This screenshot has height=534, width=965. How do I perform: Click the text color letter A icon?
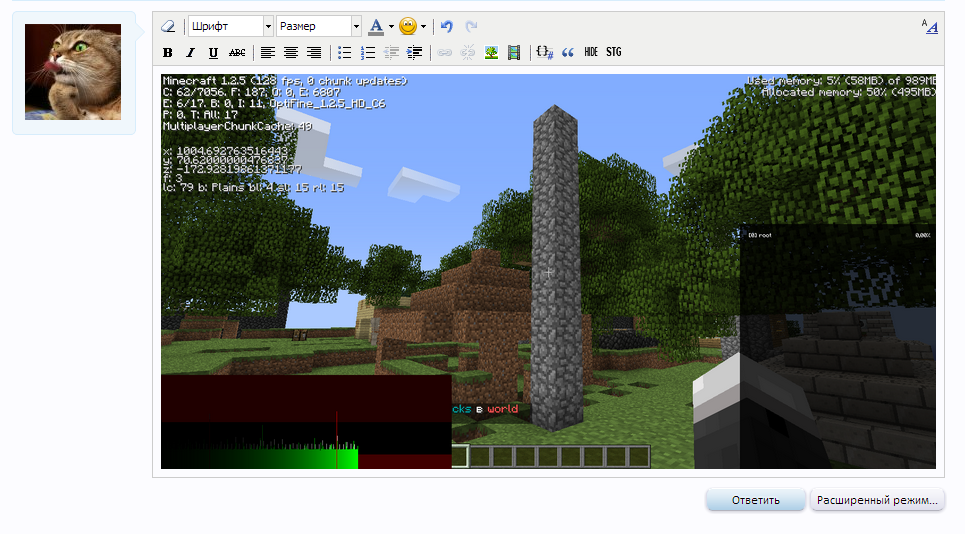point(375,26)
